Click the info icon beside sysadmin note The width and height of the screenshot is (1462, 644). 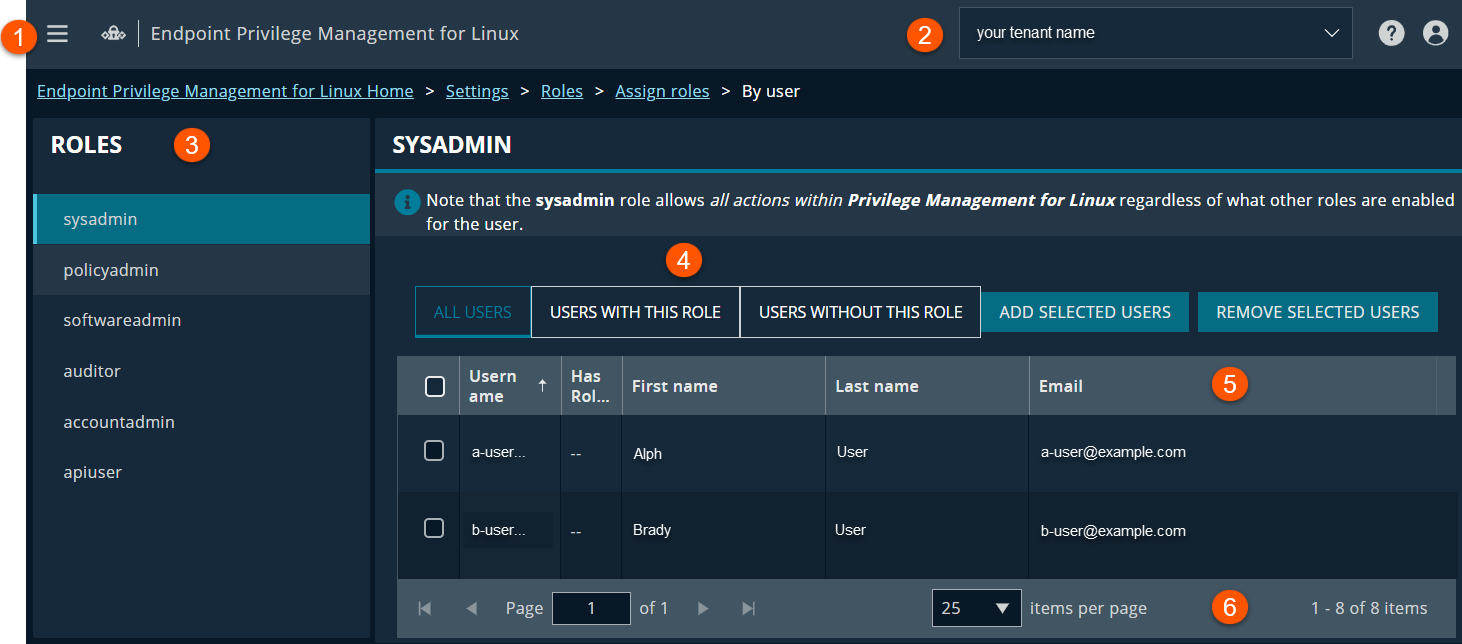pos(407,201)
